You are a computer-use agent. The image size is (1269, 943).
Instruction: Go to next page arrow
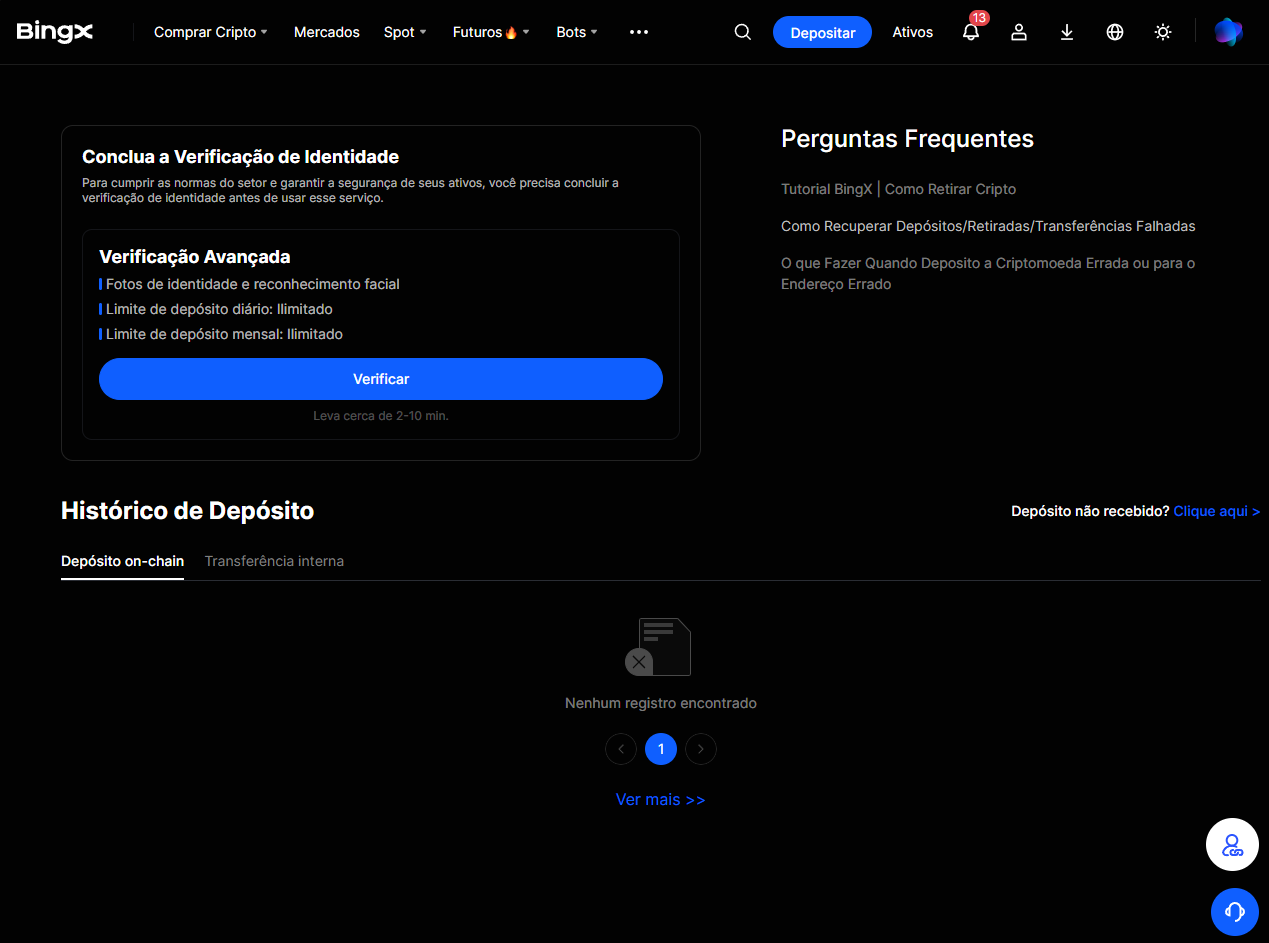click(701, 749)
